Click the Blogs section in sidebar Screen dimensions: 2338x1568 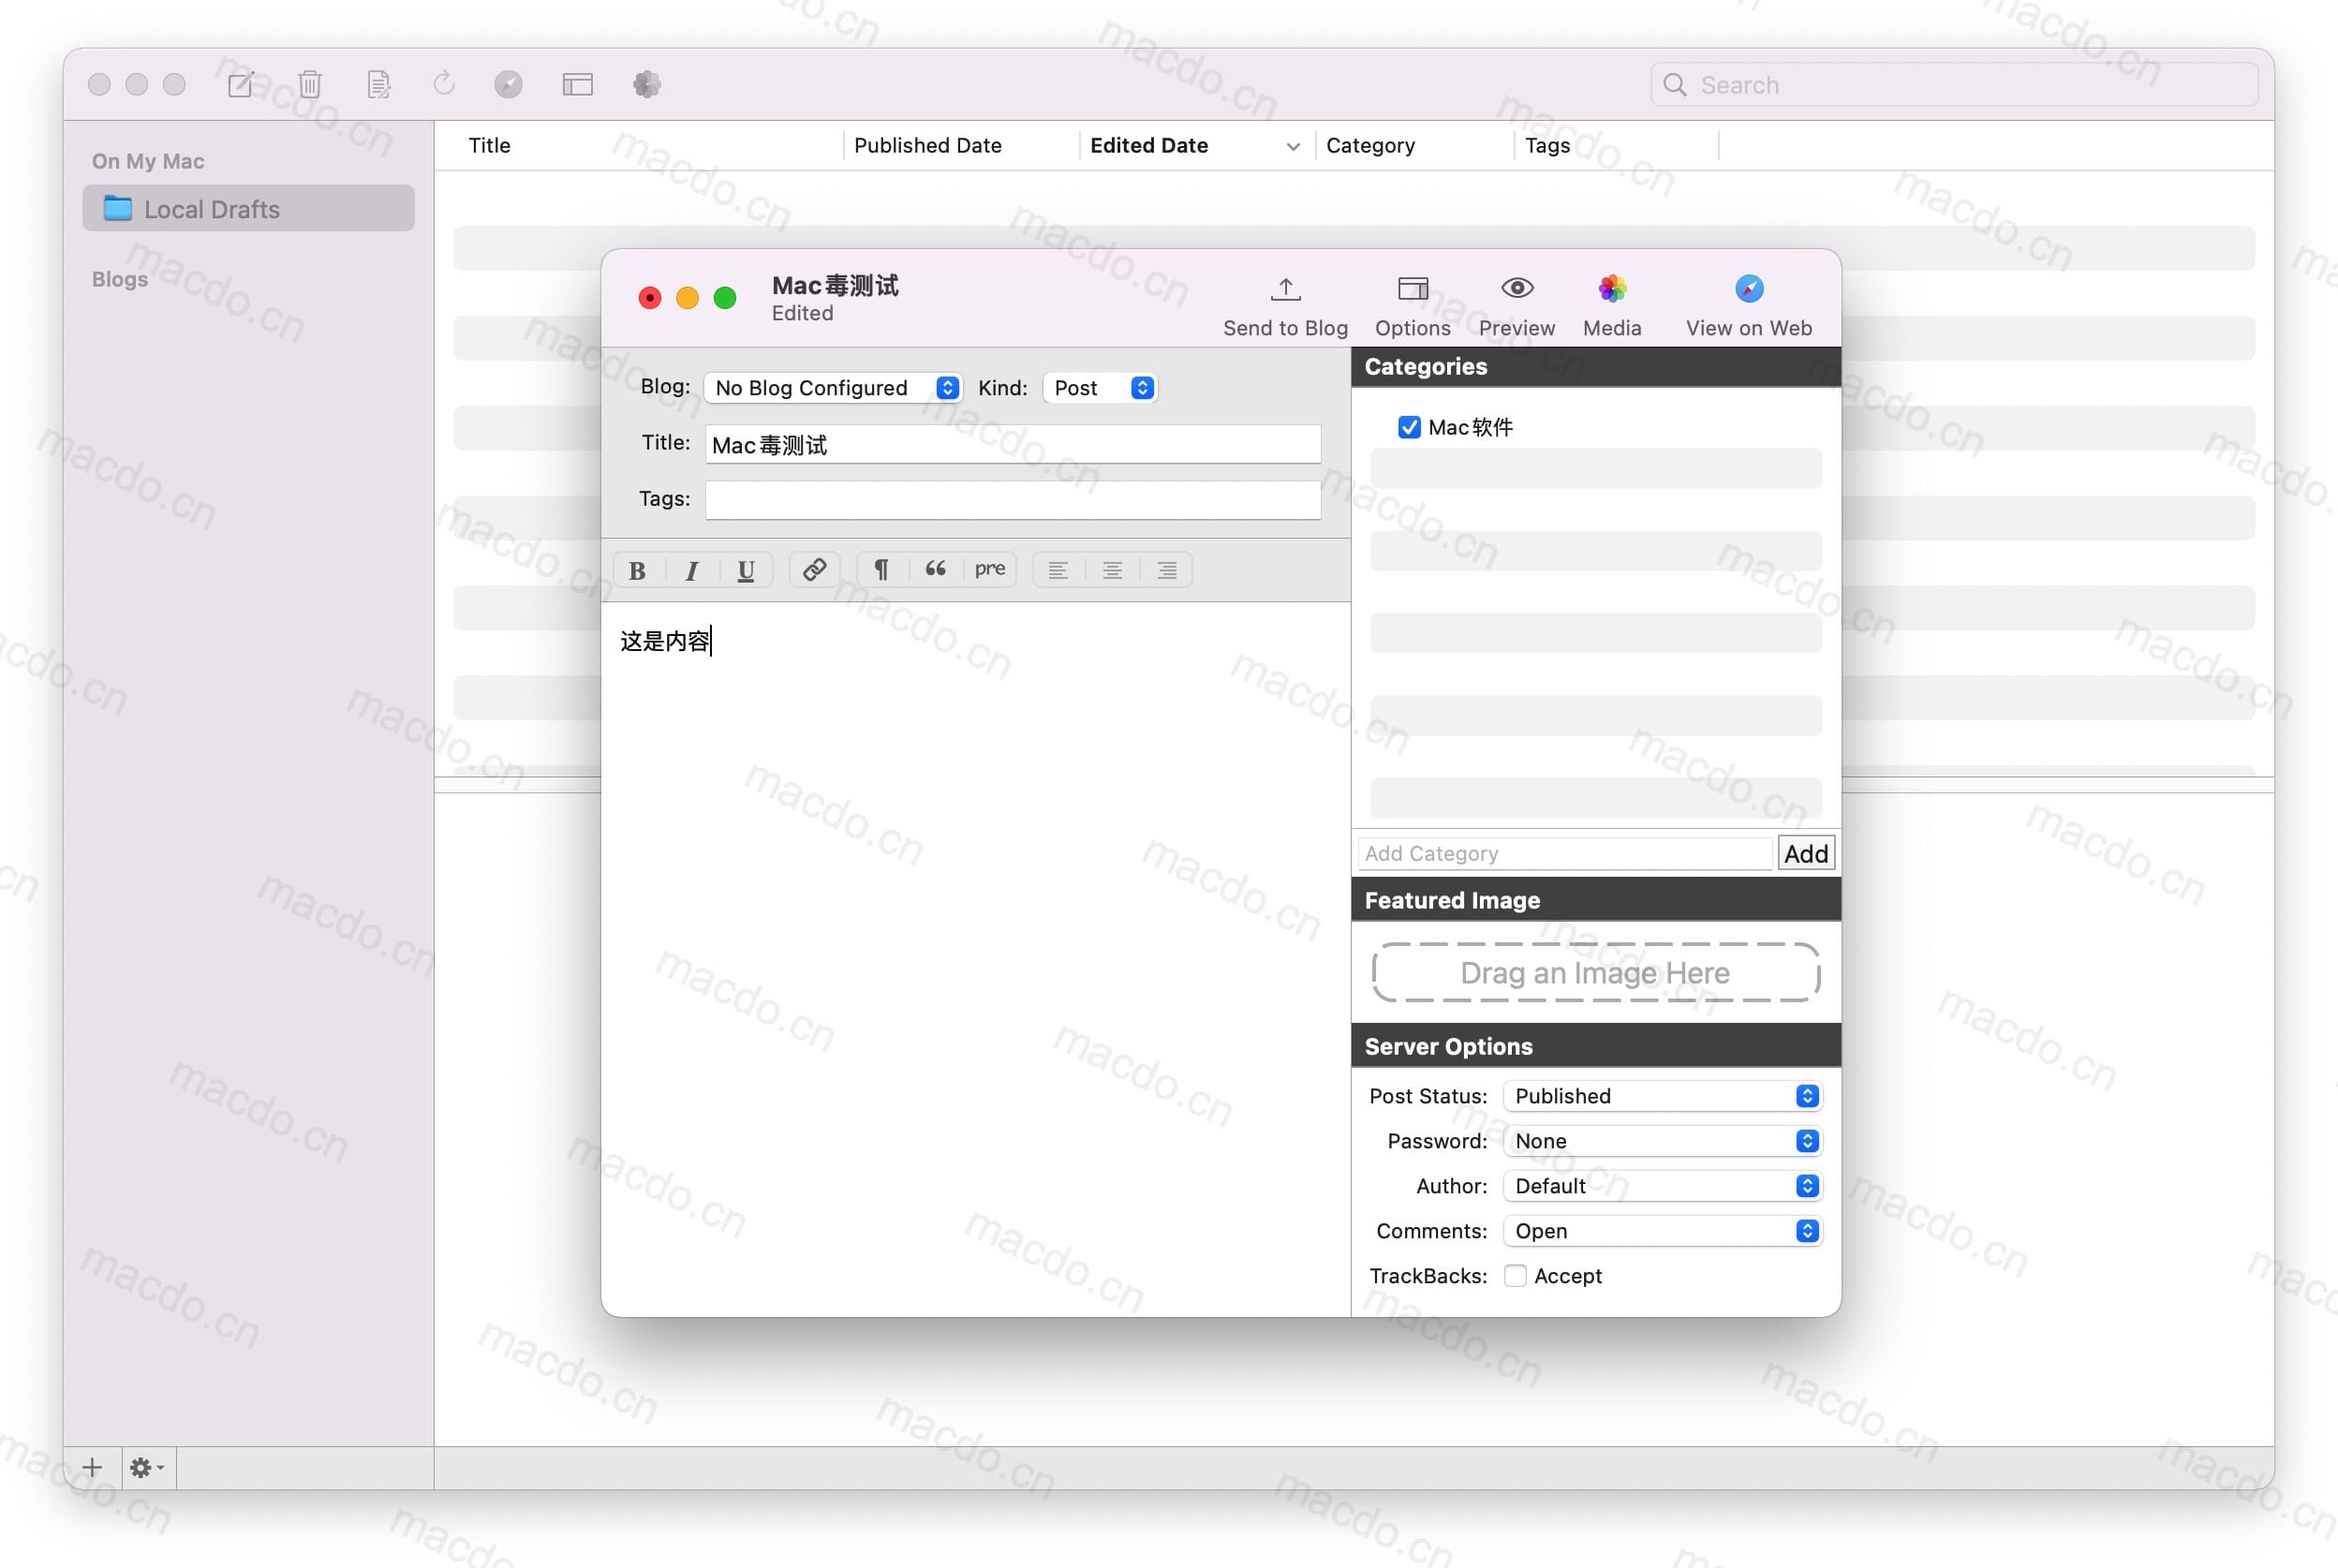(121, 276)
